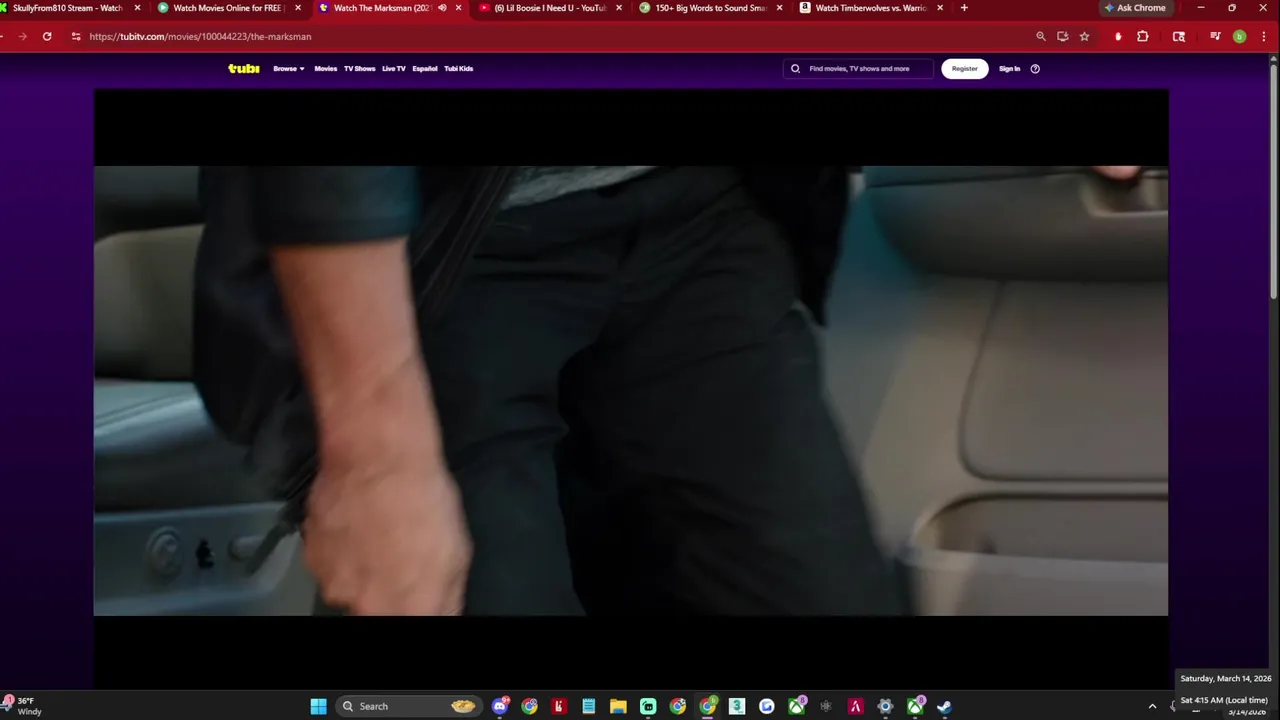
Task: Close the Lil Boosie YouTube tab
Action: click(619, 8)
